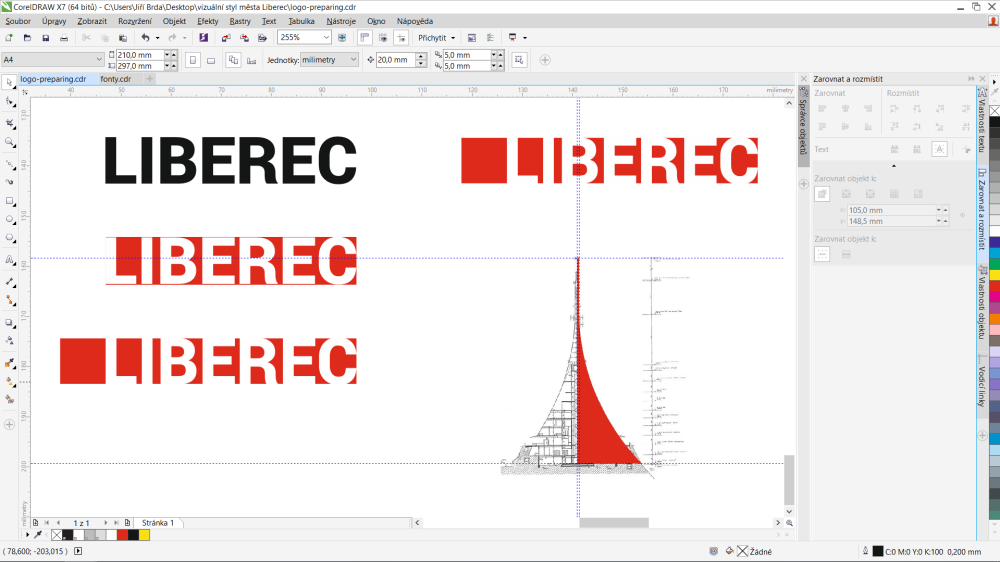This screenshot has height=562, width=1000.
Task: Create a new document
Action: 9,38
